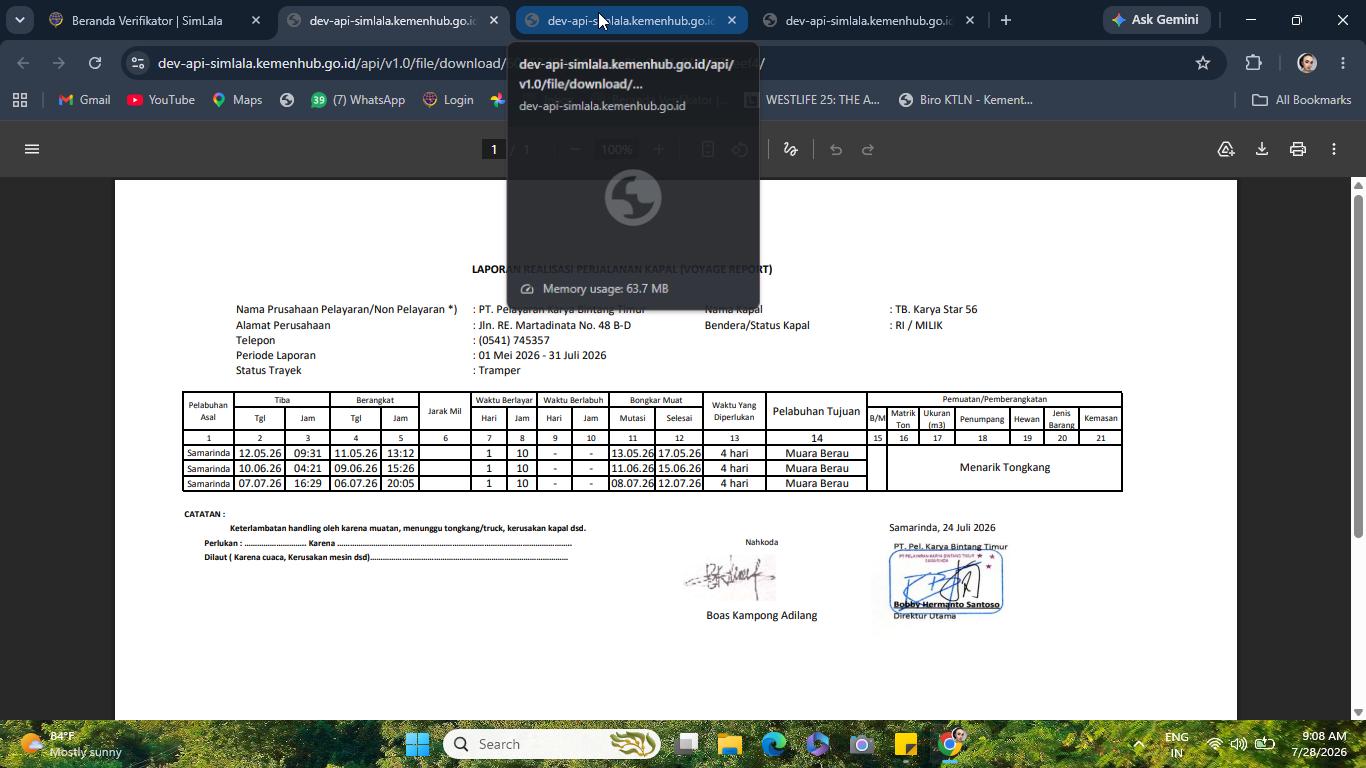
Task: Expand the All Bookmarks folder
Action: (1302, 100)
